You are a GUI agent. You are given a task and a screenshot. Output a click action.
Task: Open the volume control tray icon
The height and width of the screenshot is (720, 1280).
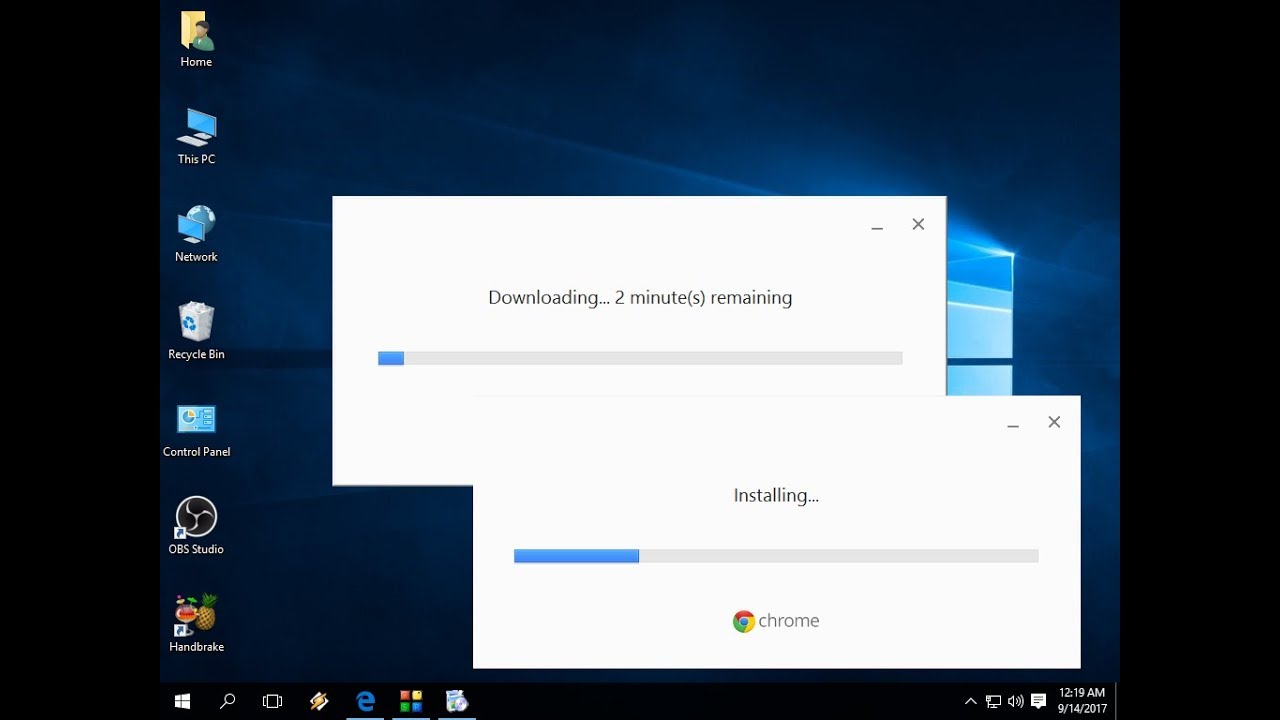1016,701
